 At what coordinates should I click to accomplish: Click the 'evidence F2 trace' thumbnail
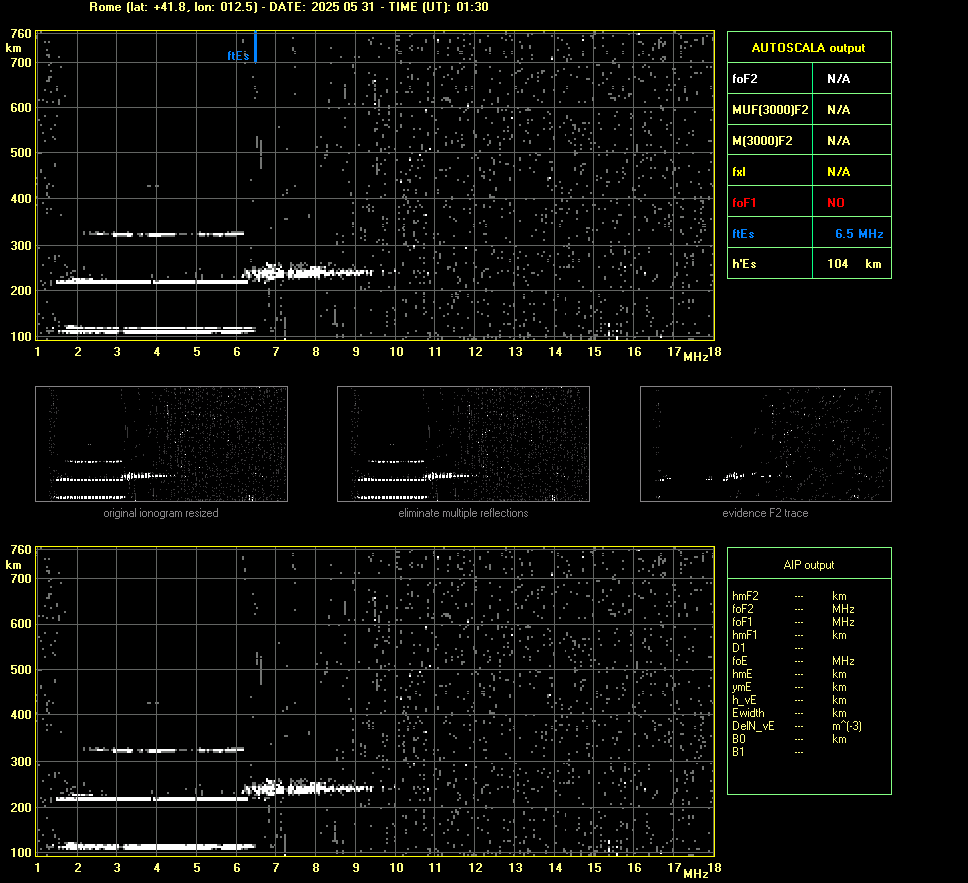click(x=766, y=444)
